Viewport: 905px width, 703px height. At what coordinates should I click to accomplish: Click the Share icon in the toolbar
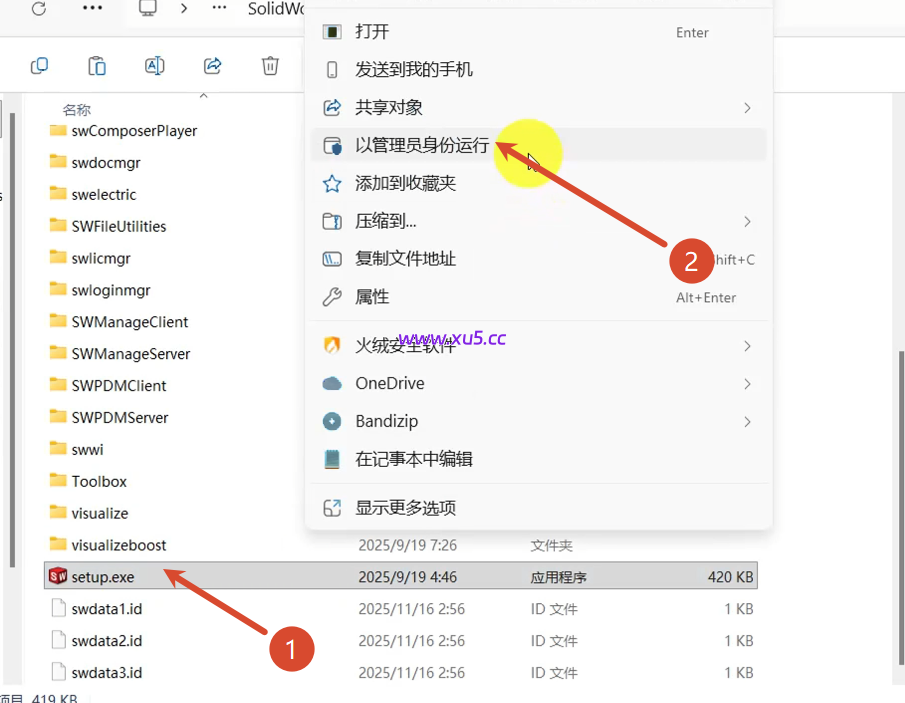point(212,65)
